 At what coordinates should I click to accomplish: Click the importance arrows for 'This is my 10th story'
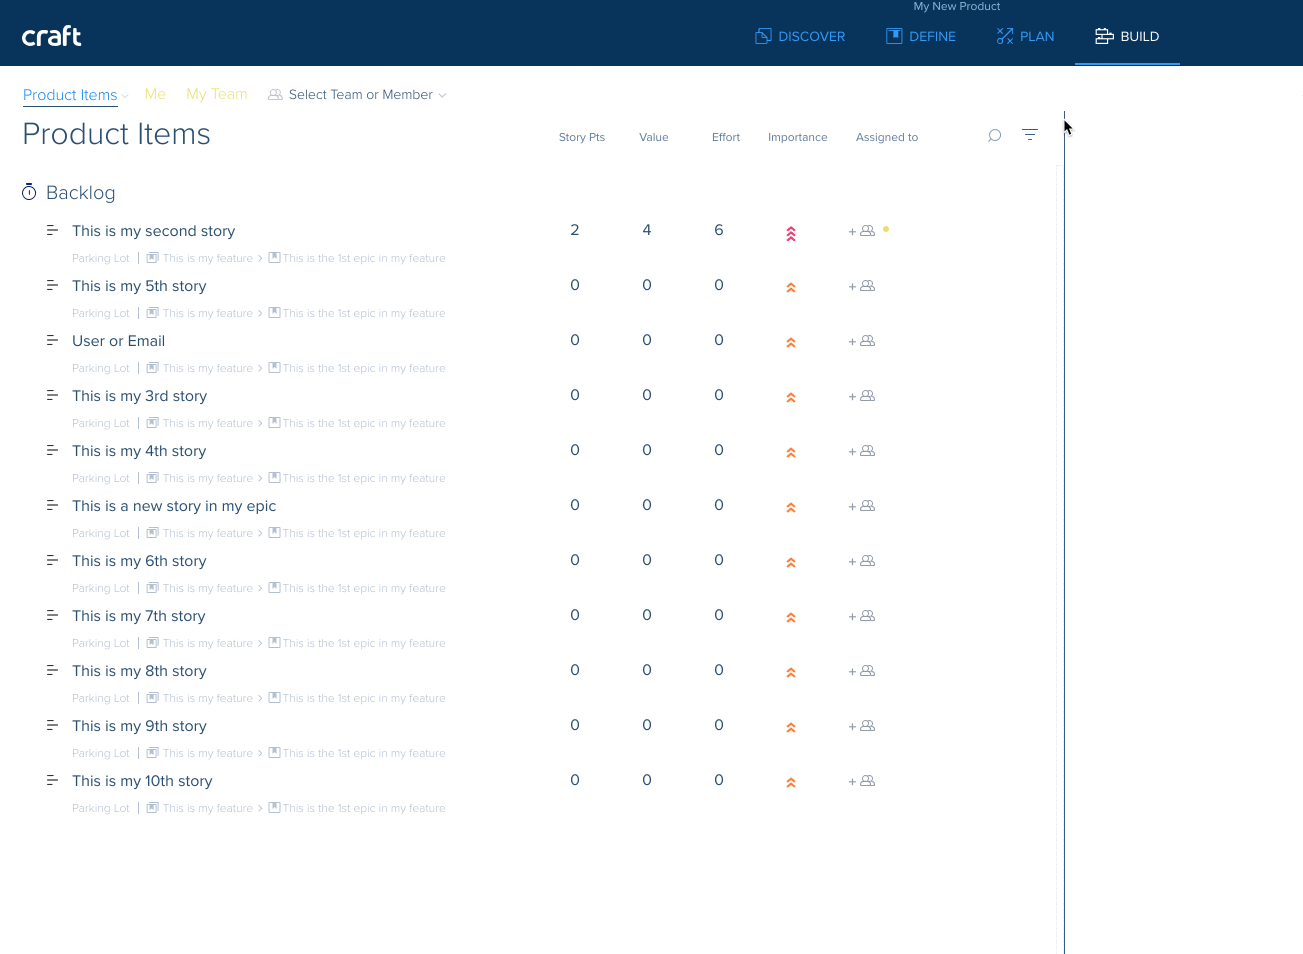coord(790,783)
